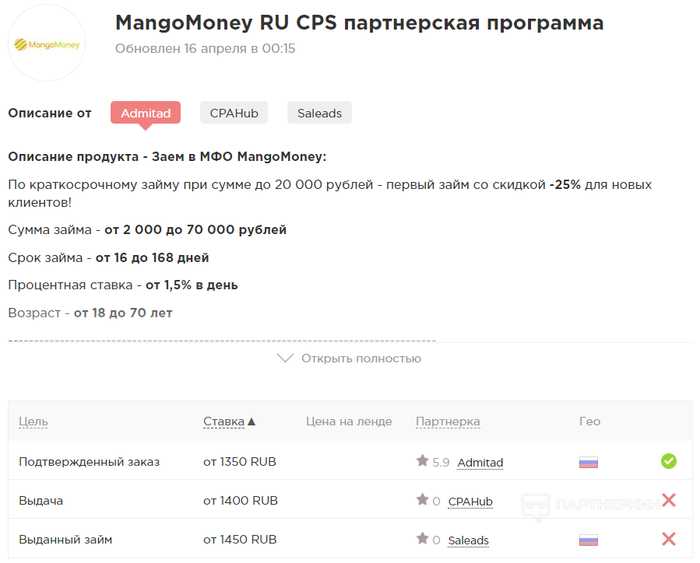
Task: Click the star rating icon for CPAHub
Action: pos(422,500)
